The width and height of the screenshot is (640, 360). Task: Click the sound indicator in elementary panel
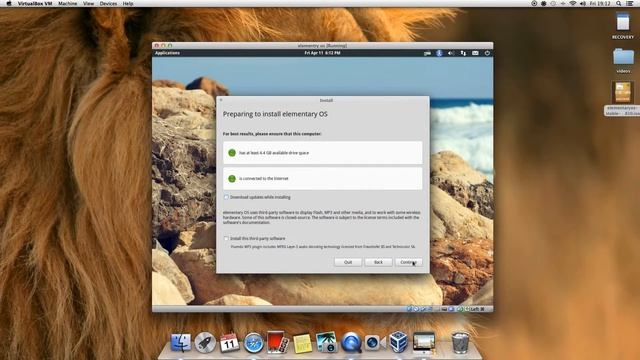(x=451, y=53)
